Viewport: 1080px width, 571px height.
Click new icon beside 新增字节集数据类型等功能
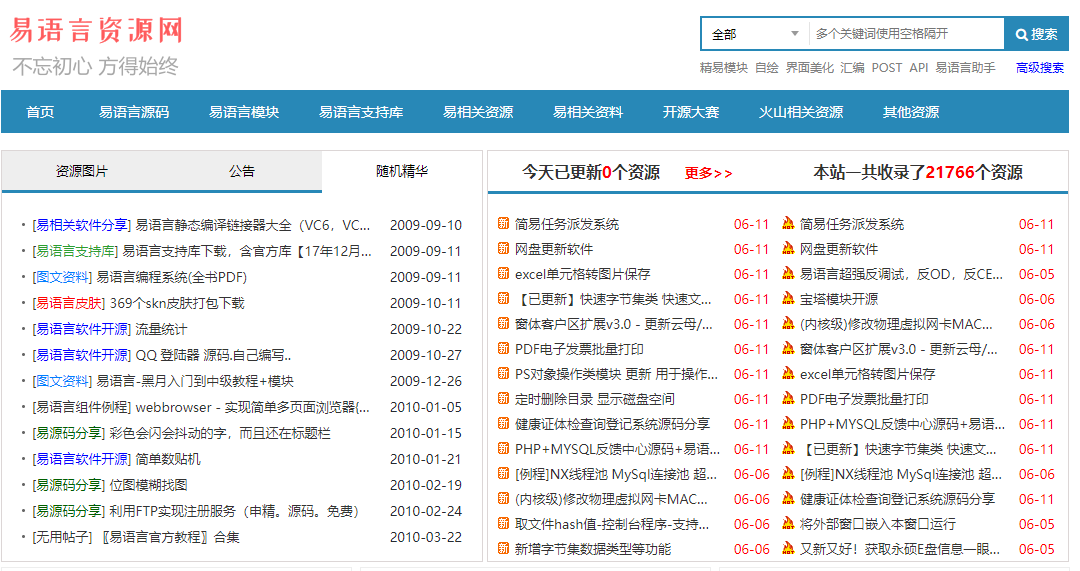click(503, 548)
